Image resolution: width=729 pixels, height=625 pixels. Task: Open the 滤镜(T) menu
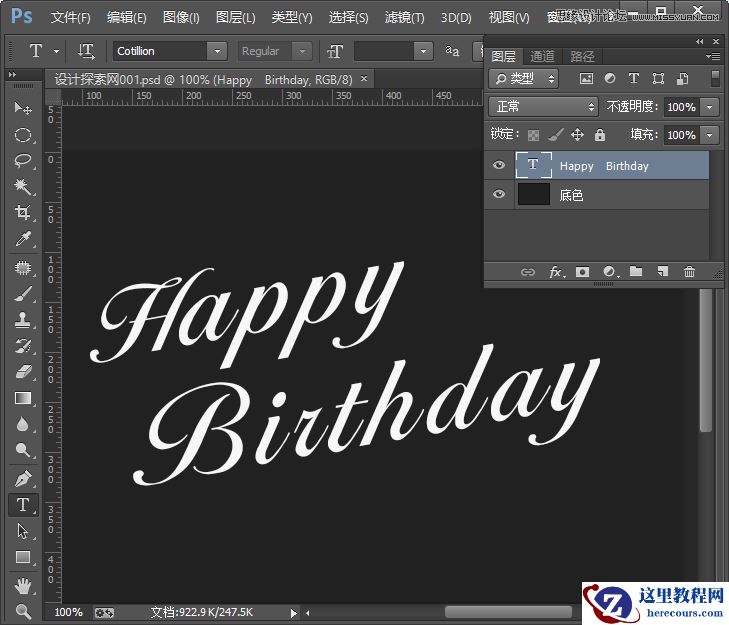(404, 17)
